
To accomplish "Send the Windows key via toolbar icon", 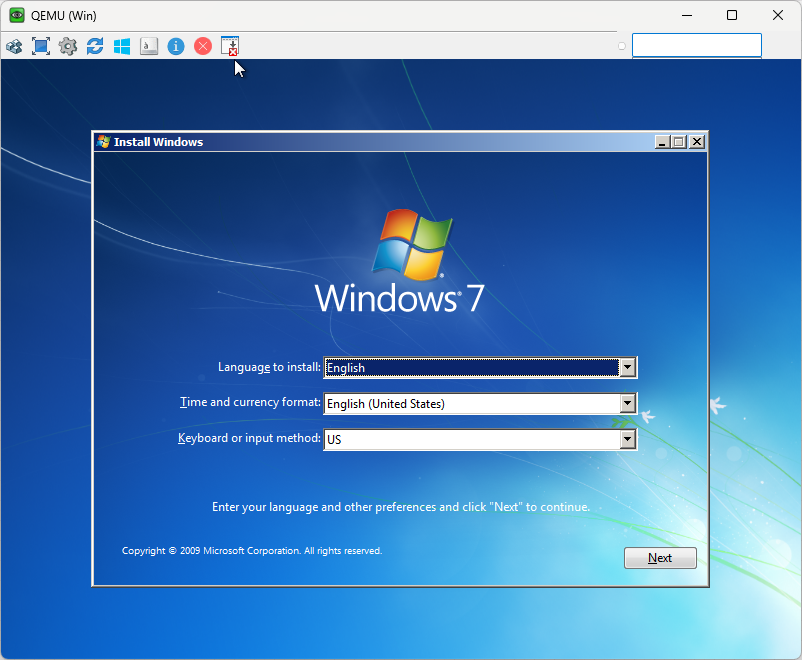I will [x=122, y=46].
